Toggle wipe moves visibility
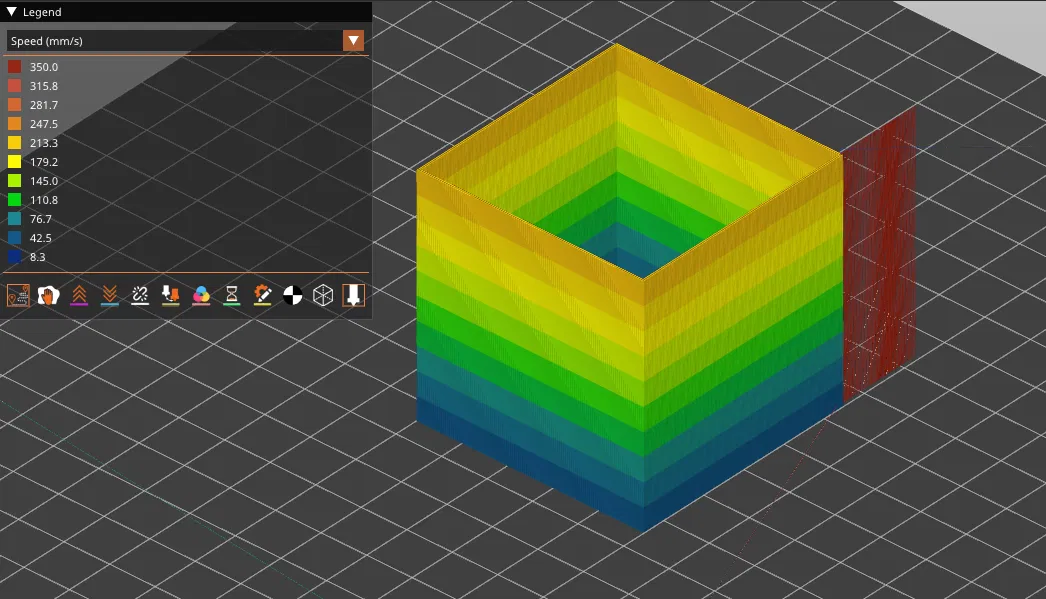The height and width of the screenshot is (599, 1046). 48,294
